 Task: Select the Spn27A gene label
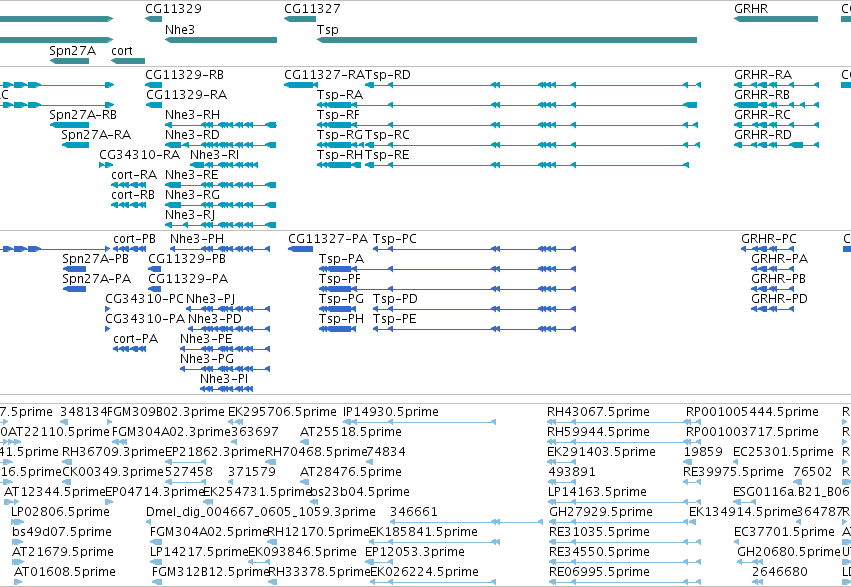[x=72, y=51]
